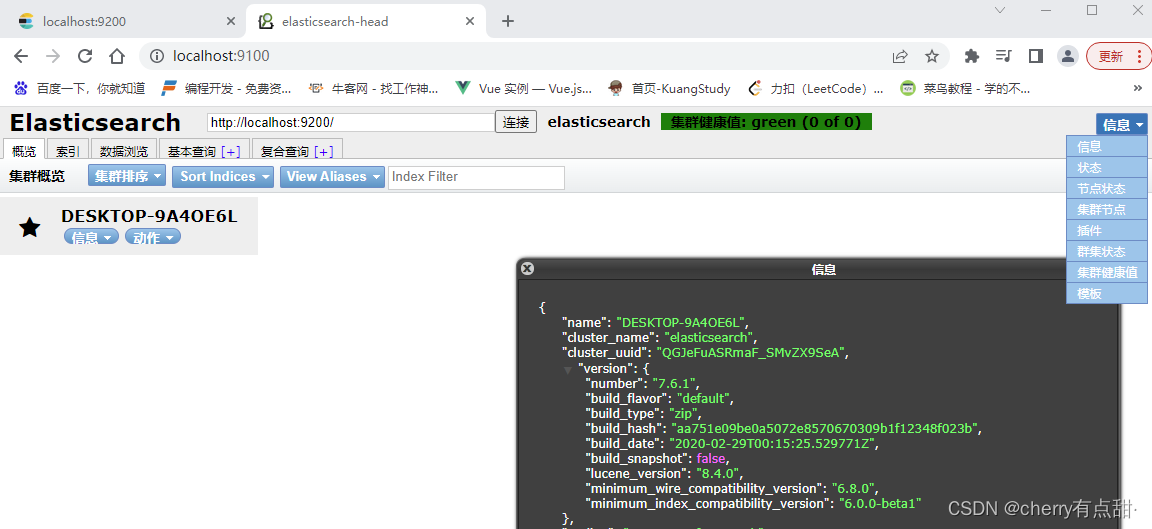Click the Elasticsearch page heading
Viewport: 1152px width, 529px height.
pos(95,122)
